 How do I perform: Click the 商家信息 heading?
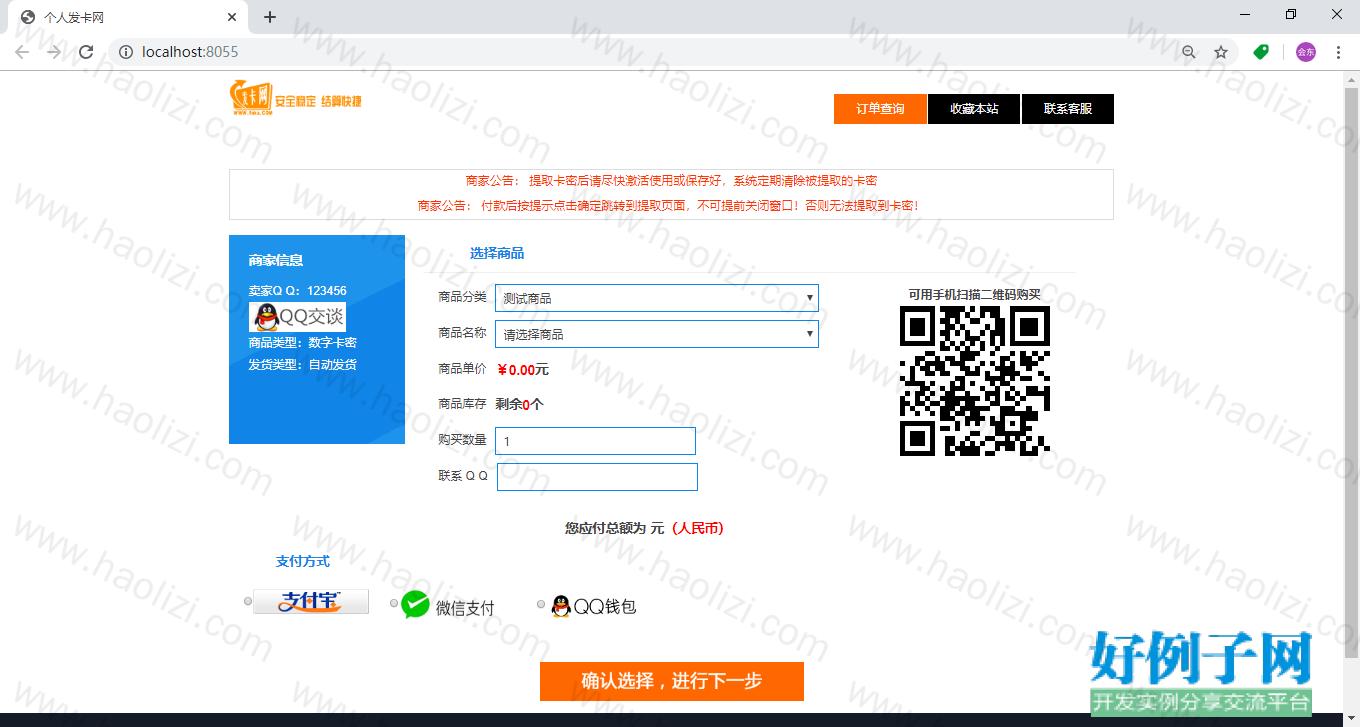[276, 260]
